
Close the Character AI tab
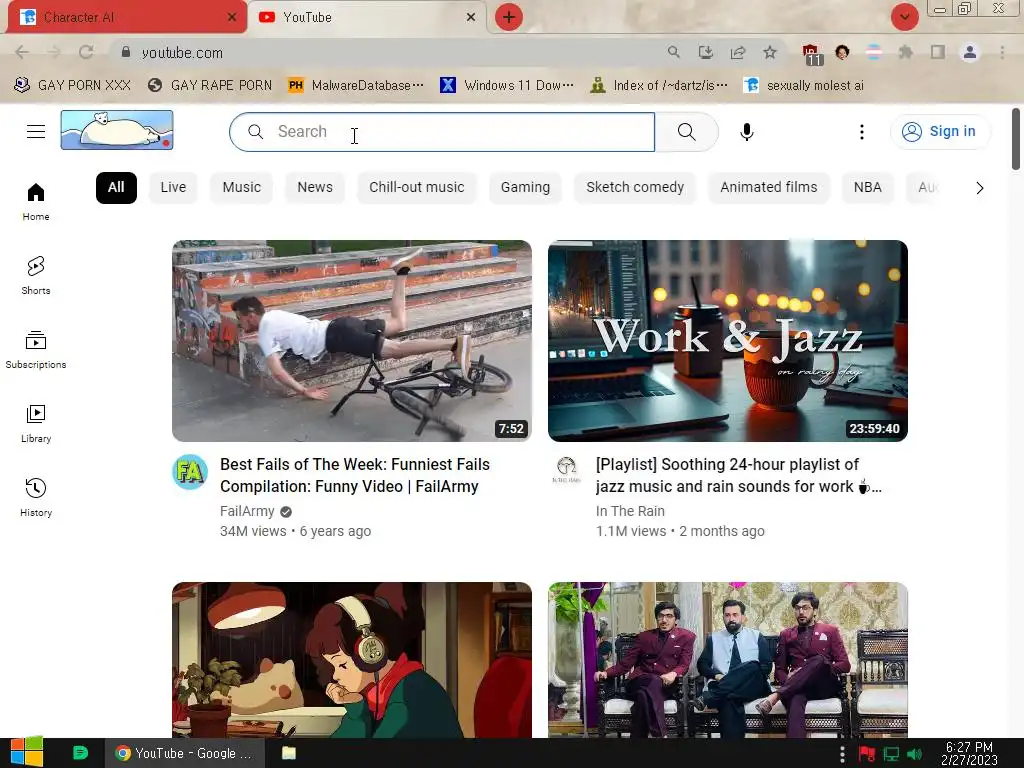231,17
